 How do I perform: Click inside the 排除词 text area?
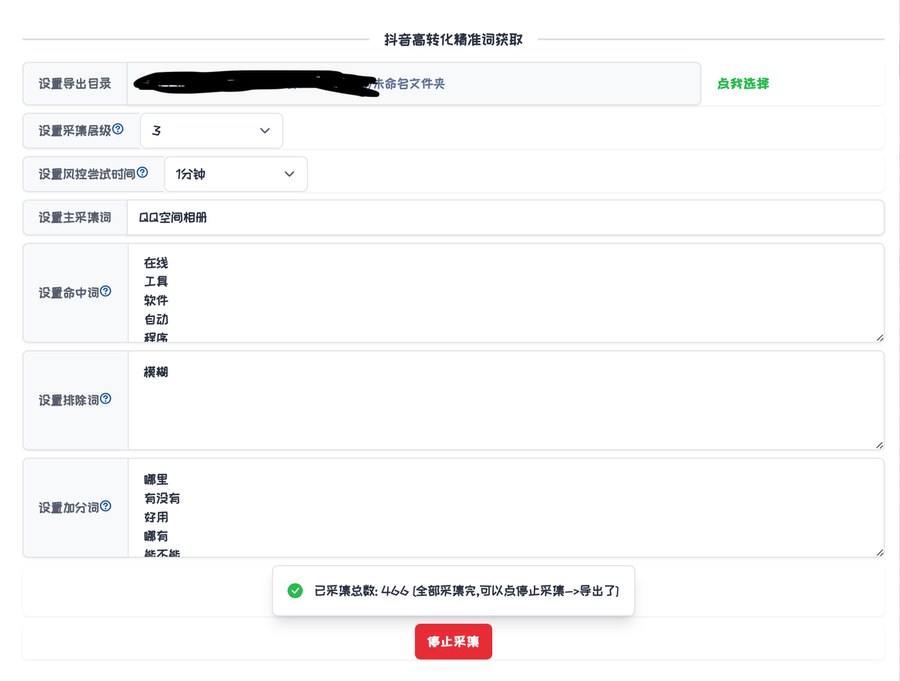tap(505, 400)
